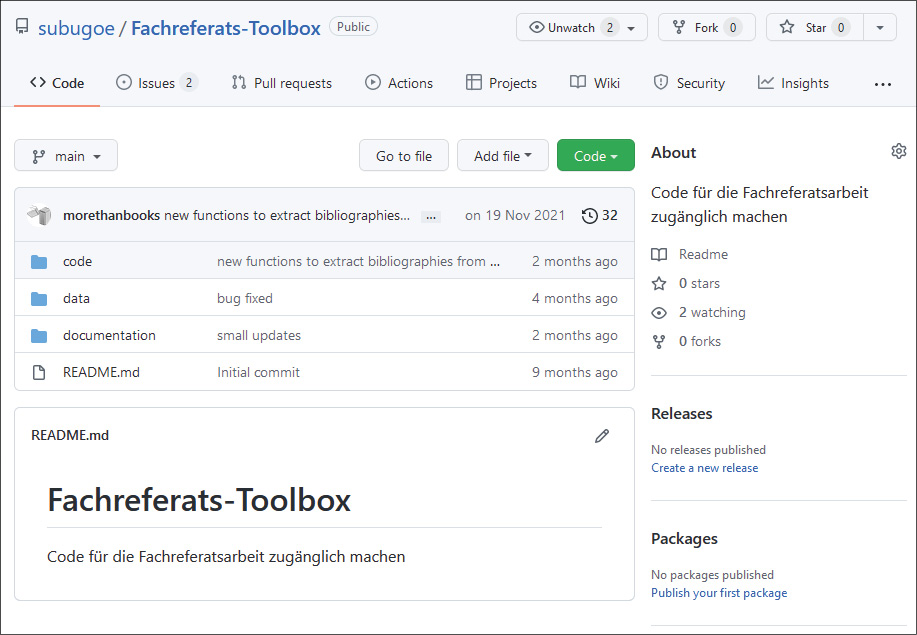This screenshot has height=635, width=917.
Task: Jump to Readme from About sidebar
Action: click(x=690, y=254)
